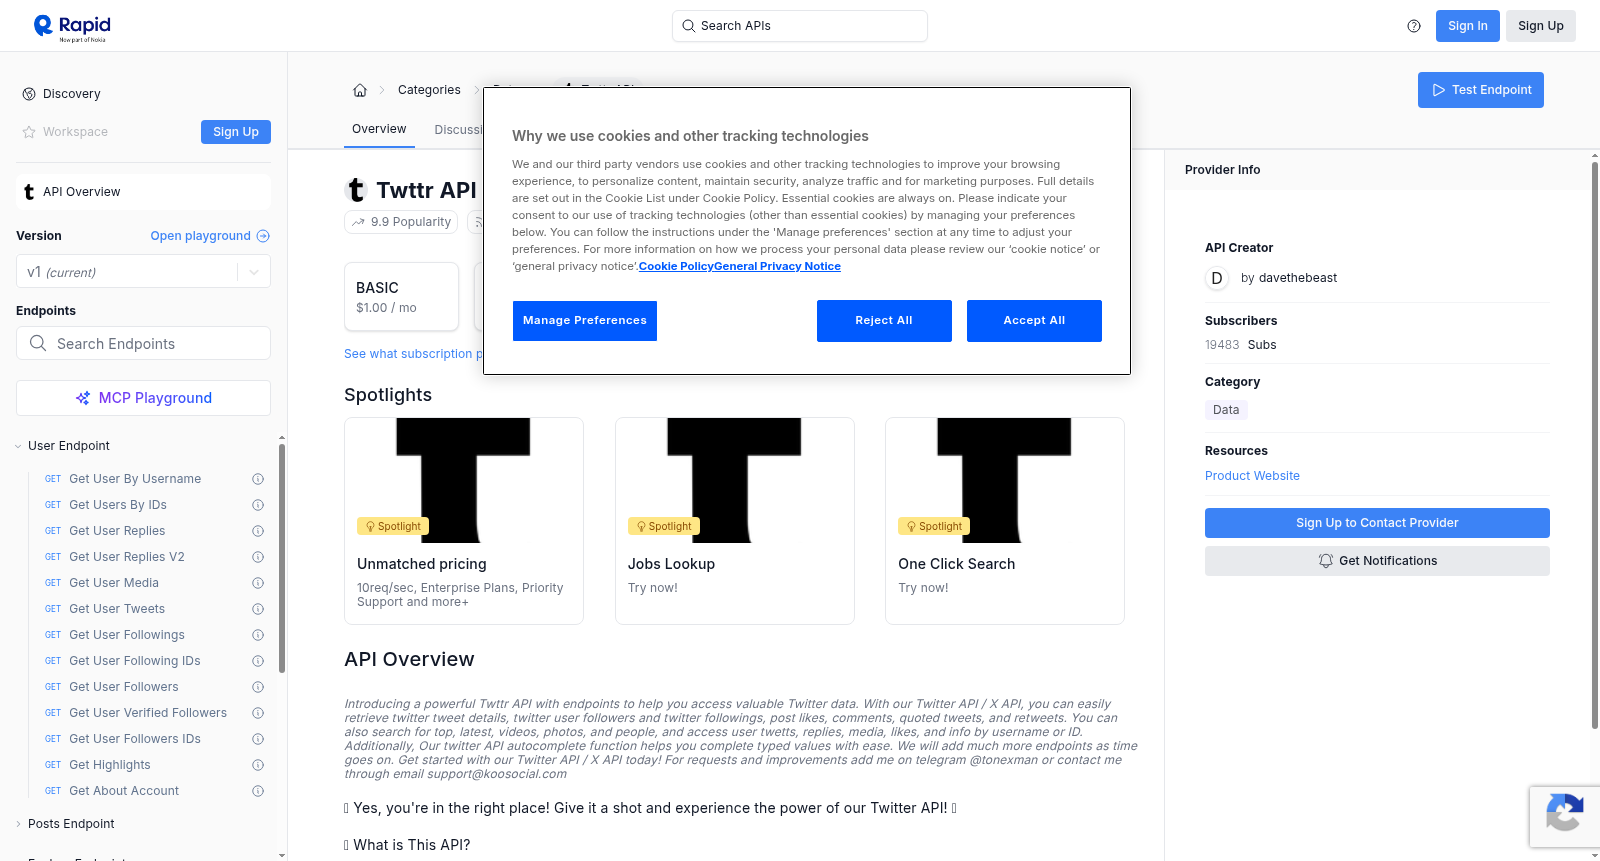This screenshot has height=861, width=1600.
Task: Click the 9.9 Popularity badge
Action: [401, 222]
